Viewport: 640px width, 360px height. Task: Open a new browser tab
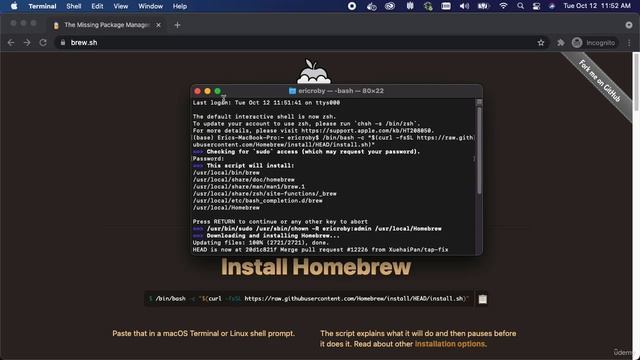point(177,25)
